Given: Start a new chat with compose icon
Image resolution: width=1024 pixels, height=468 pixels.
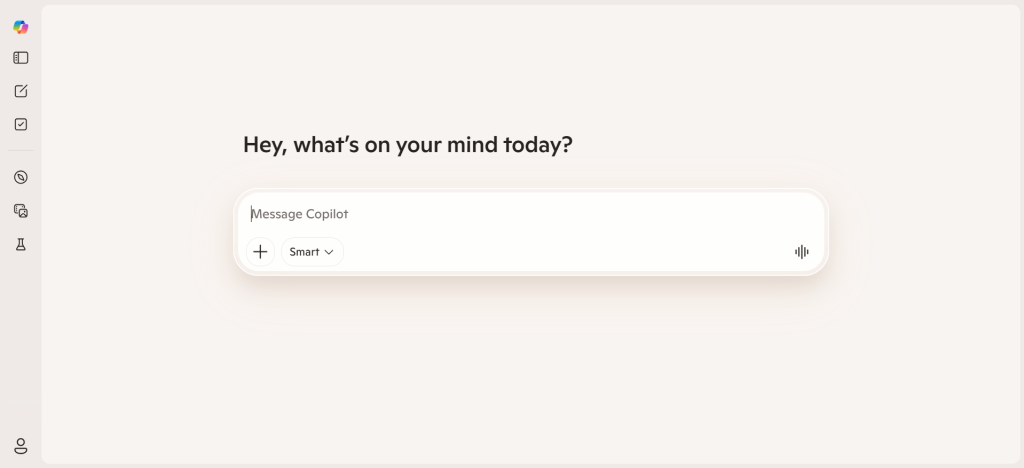Looking at the screenshot, I should point(20,91).
